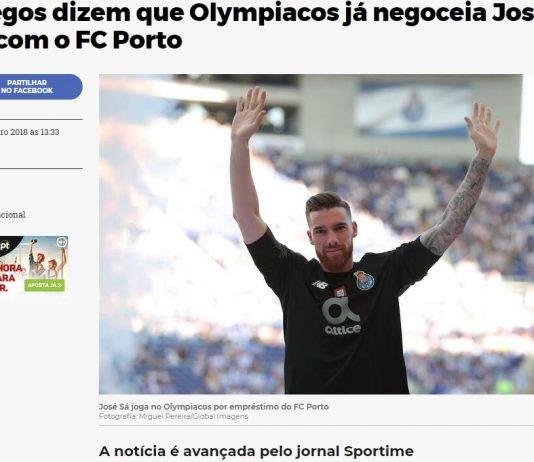Click photo credit Miguel Pereira/Global Imagens
This screenshot has height=462, width=534.
point(193,416)
